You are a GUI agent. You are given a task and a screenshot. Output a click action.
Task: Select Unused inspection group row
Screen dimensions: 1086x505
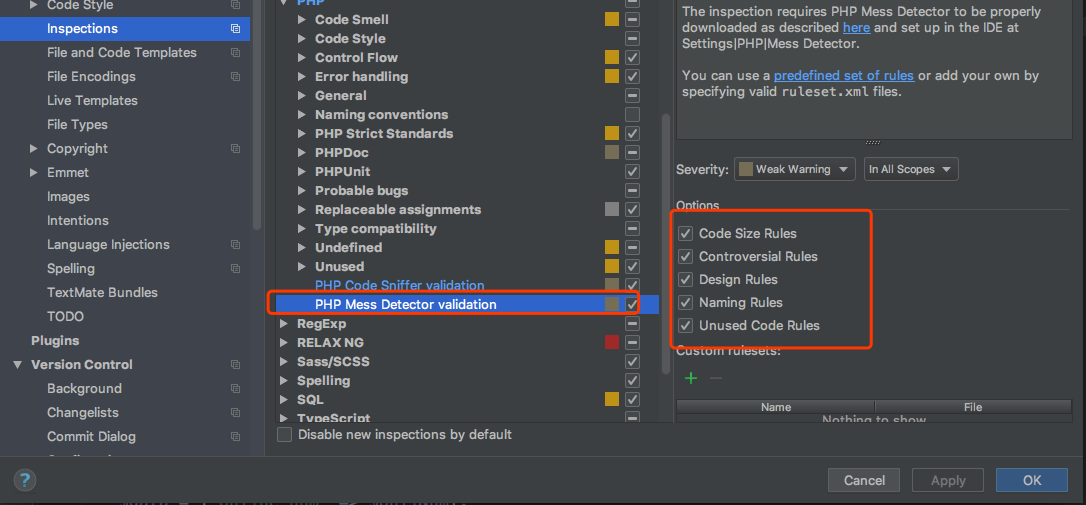coord(339,266)
